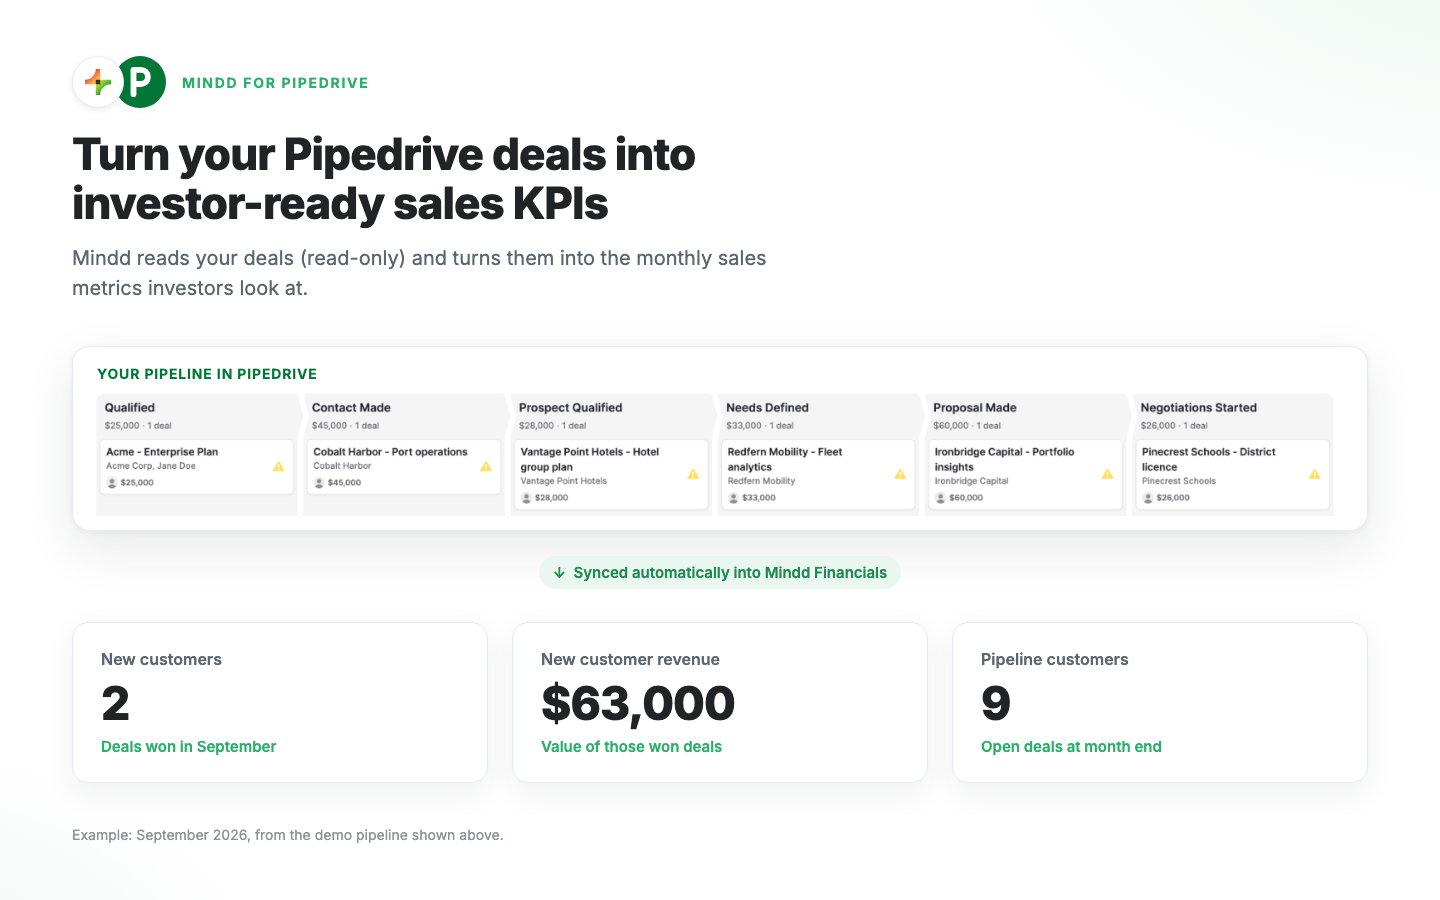
Task: Click the MINDD FOR PIPEDRIVE label
Action: (275, 83)
